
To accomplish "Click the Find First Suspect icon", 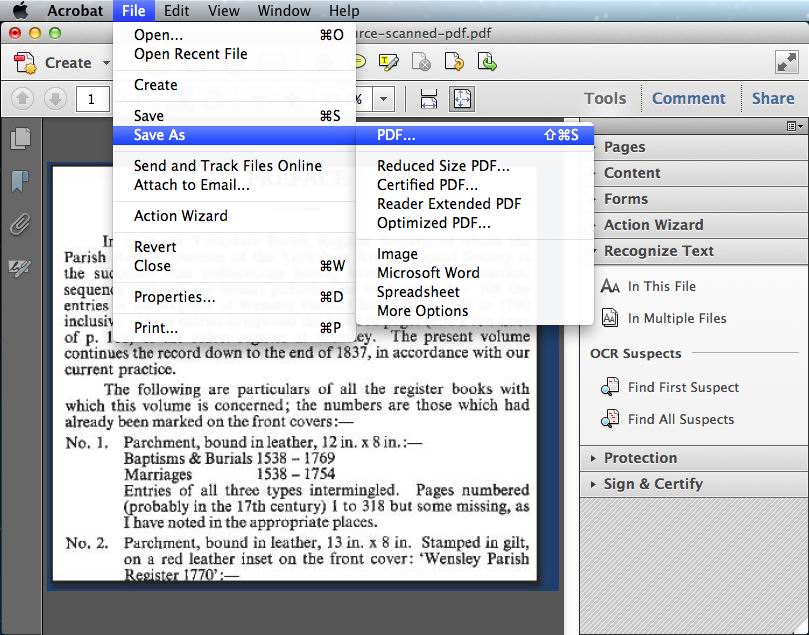I will click(x=610, y=387).
